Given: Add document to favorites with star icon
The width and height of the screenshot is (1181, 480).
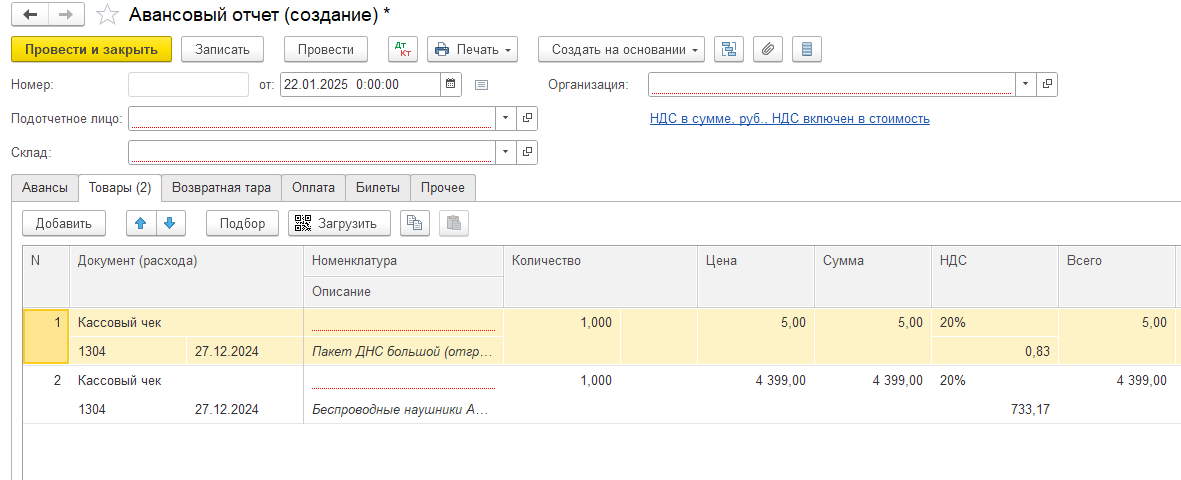Looking at the screenshot, I should (x=107, y=15).
